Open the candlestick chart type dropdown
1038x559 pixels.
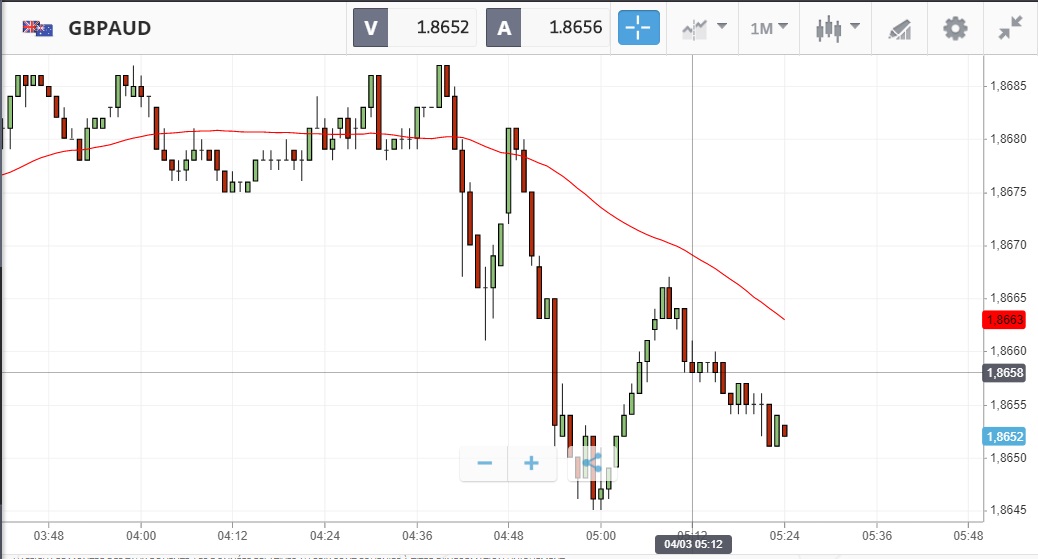point(837,28)
